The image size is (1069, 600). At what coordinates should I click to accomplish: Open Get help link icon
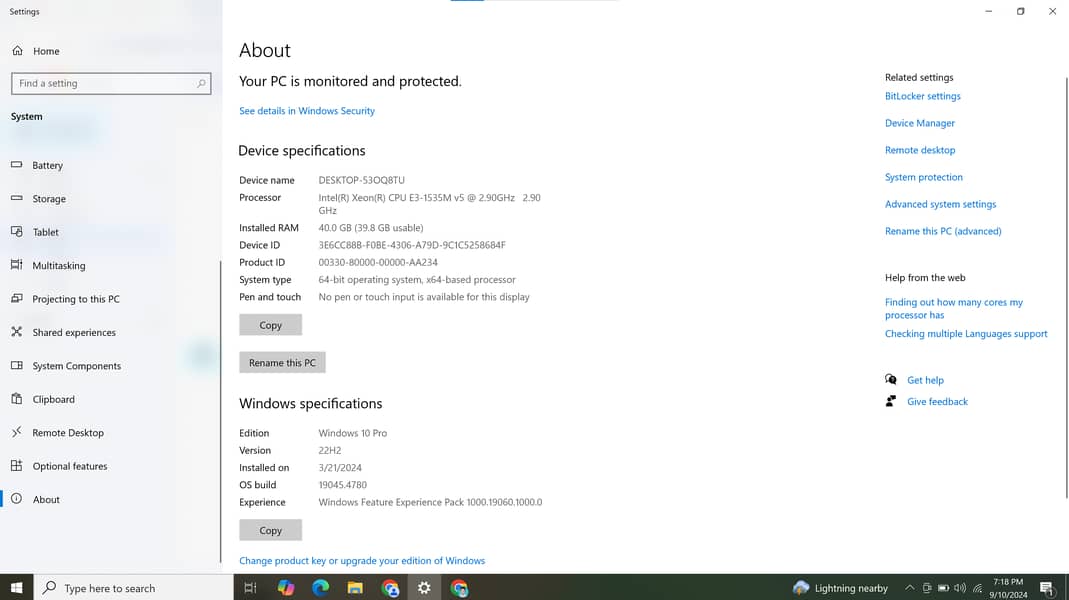tap(891, 380)
